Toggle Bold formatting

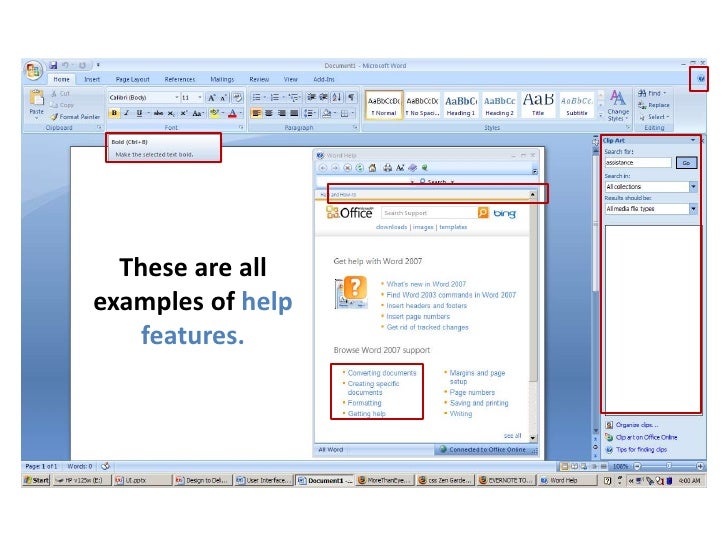coord(114,113)
